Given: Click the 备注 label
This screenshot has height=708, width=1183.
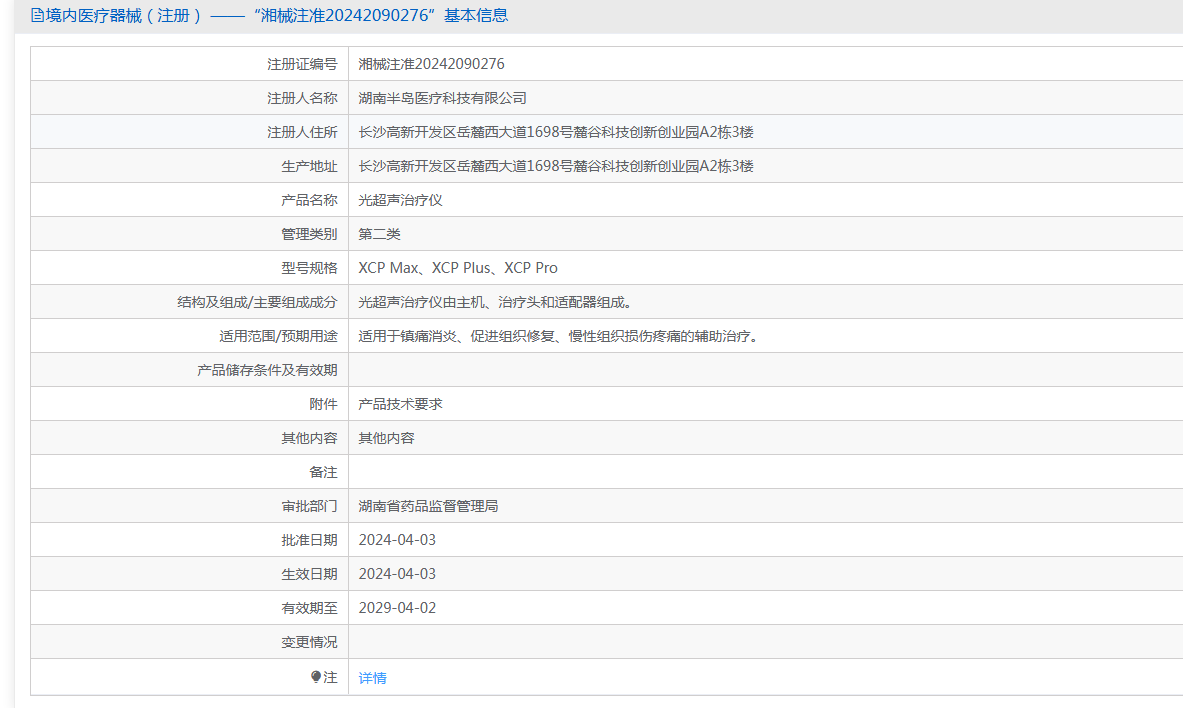Looking at the screenshot, I should pos(323,472).
